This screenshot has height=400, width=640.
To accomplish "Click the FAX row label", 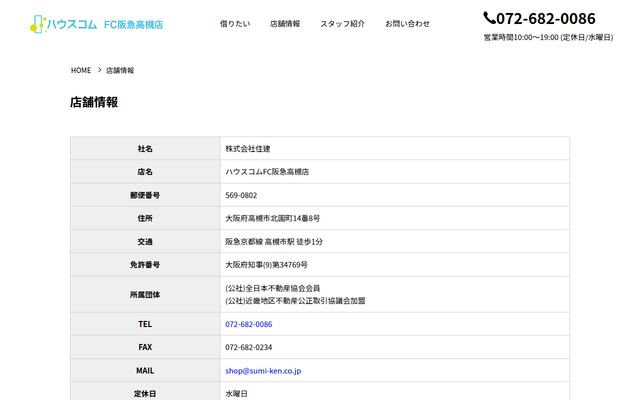I will pyautogui.click(x=145, y=347).
